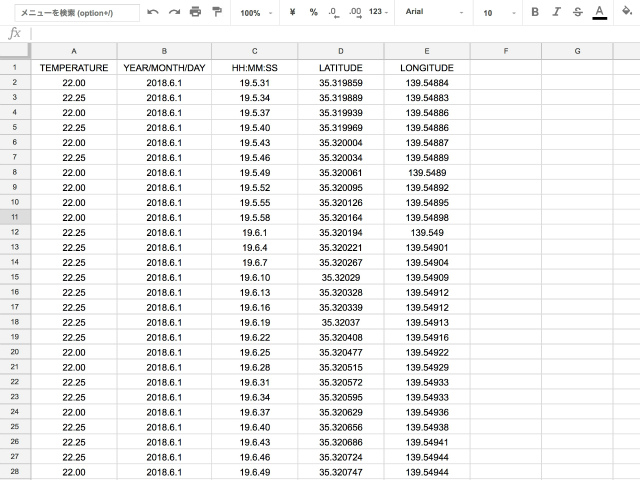Click the HH:MM:SS header cell
Viewport: 640px width, 480px height.
tap(255, 67)
